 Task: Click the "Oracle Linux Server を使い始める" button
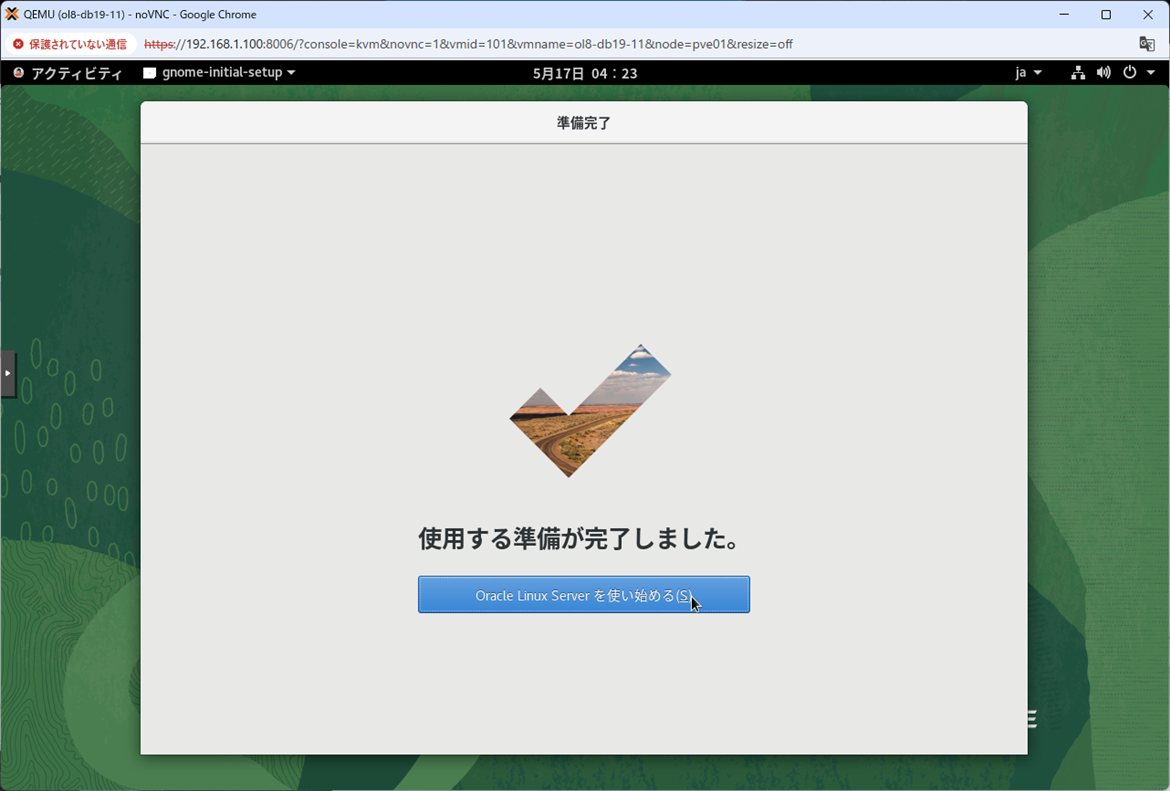pyautogui.click(x=584, y=595)
